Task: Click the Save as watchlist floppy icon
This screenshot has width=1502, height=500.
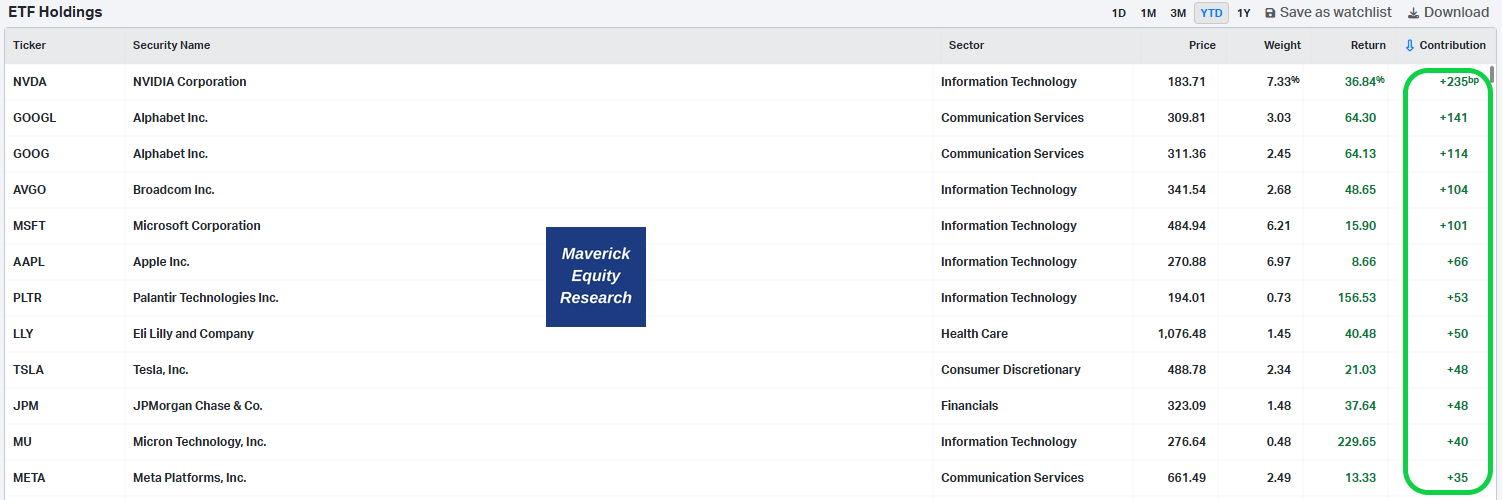Action: (x=1270, y=13)
